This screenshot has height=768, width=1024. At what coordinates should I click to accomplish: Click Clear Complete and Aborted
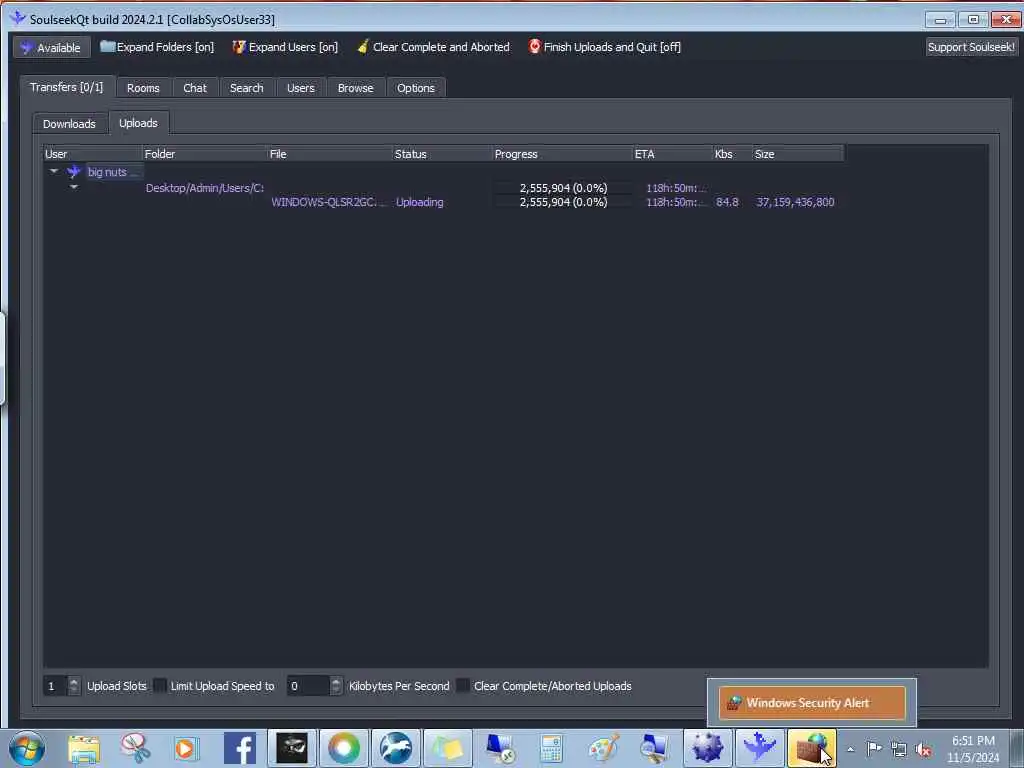coord(433,47)
